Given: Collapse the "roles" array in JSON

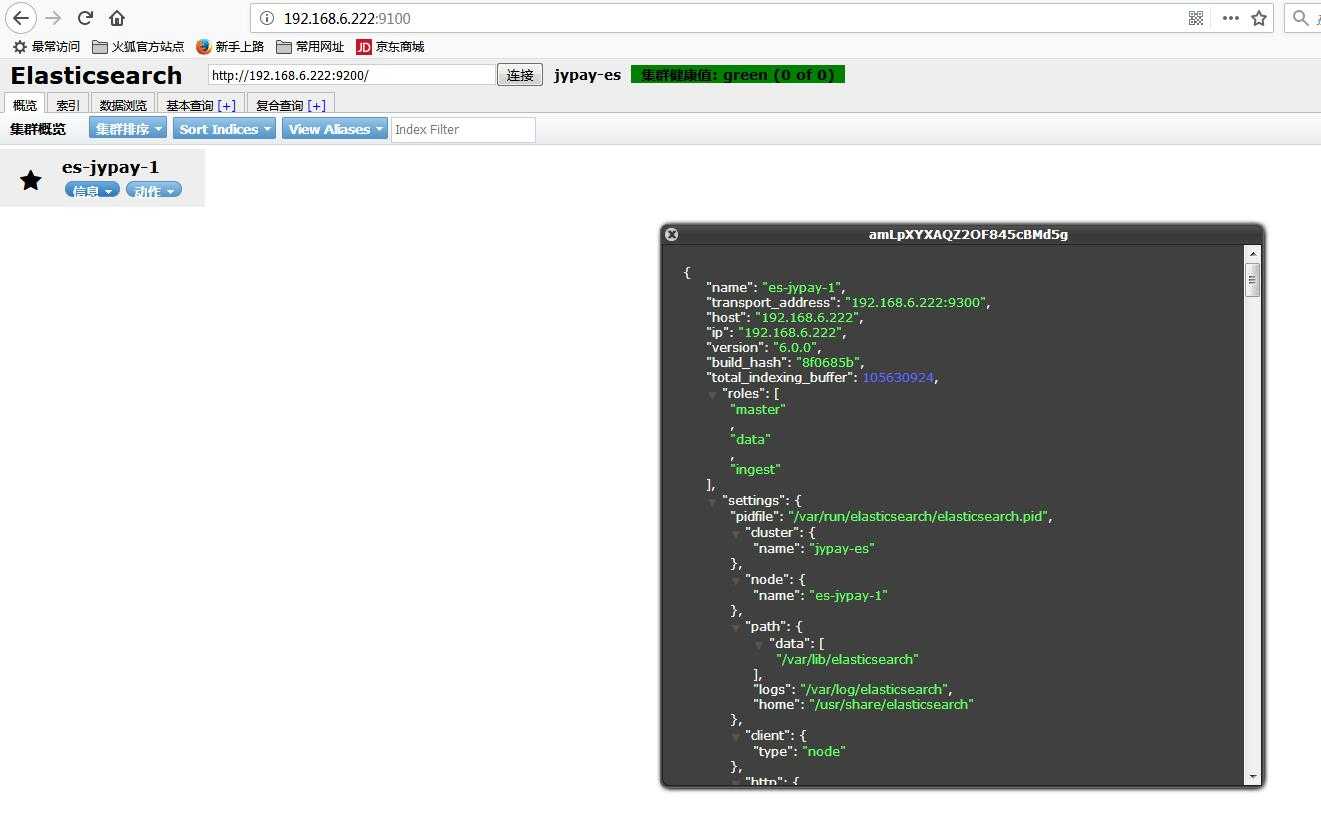Looking at the screenshot, I should click(x=713, y=394).
